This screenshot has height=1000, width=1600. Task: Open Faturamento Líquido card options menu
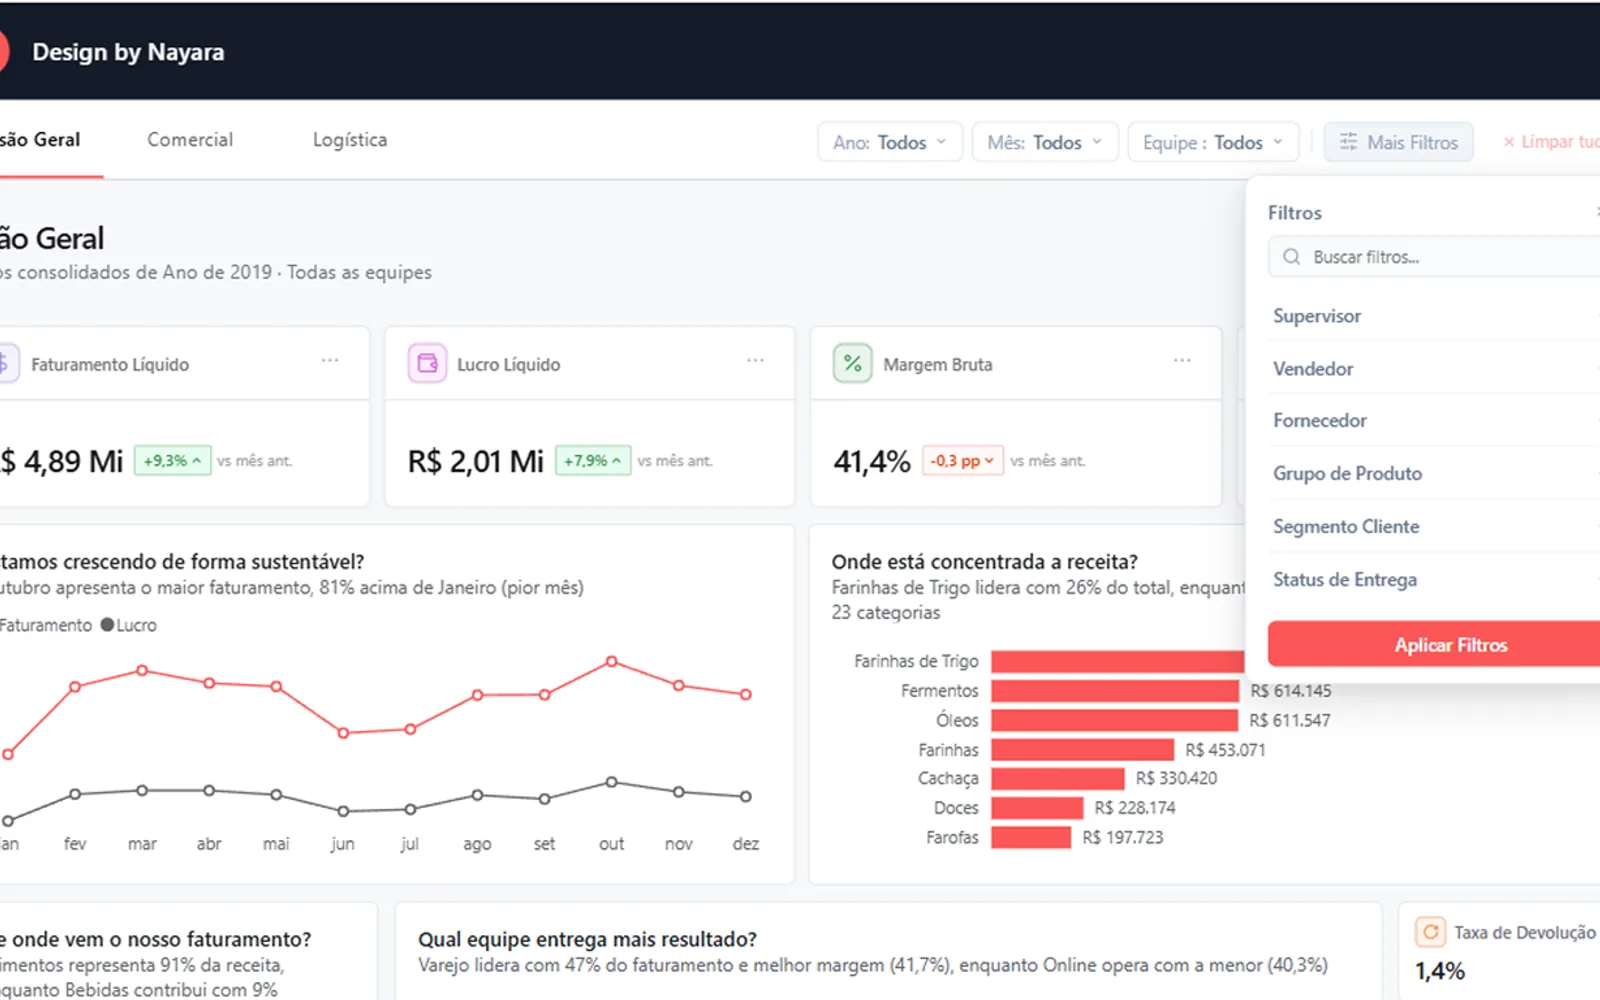pyautogui.click(x=330, y=360)
